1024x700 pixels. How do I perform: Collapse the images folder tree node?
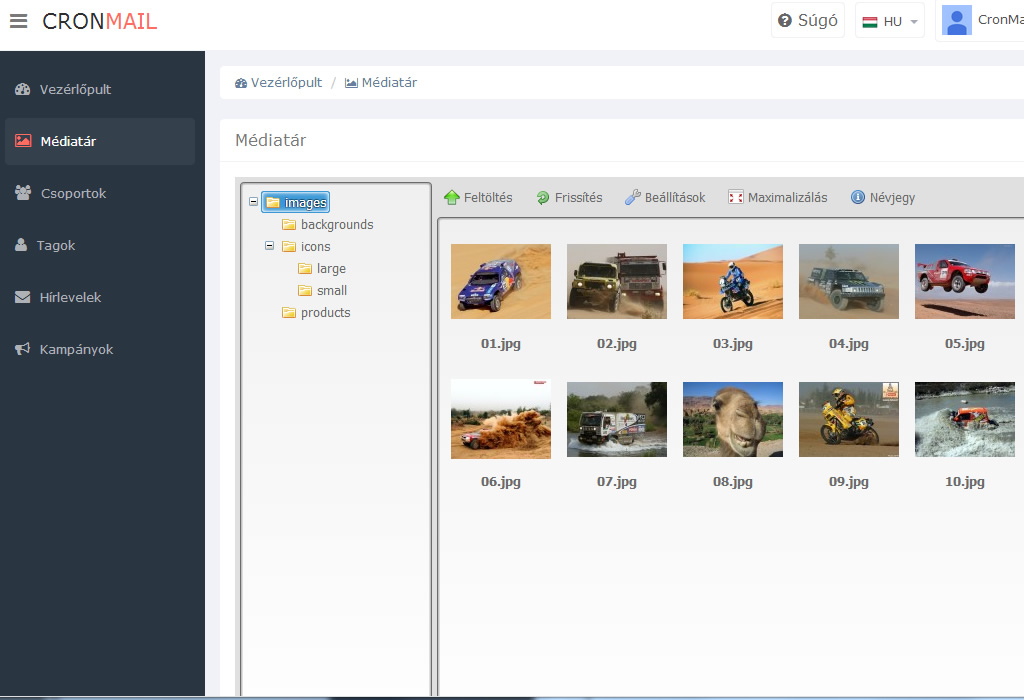coord(253,202)
